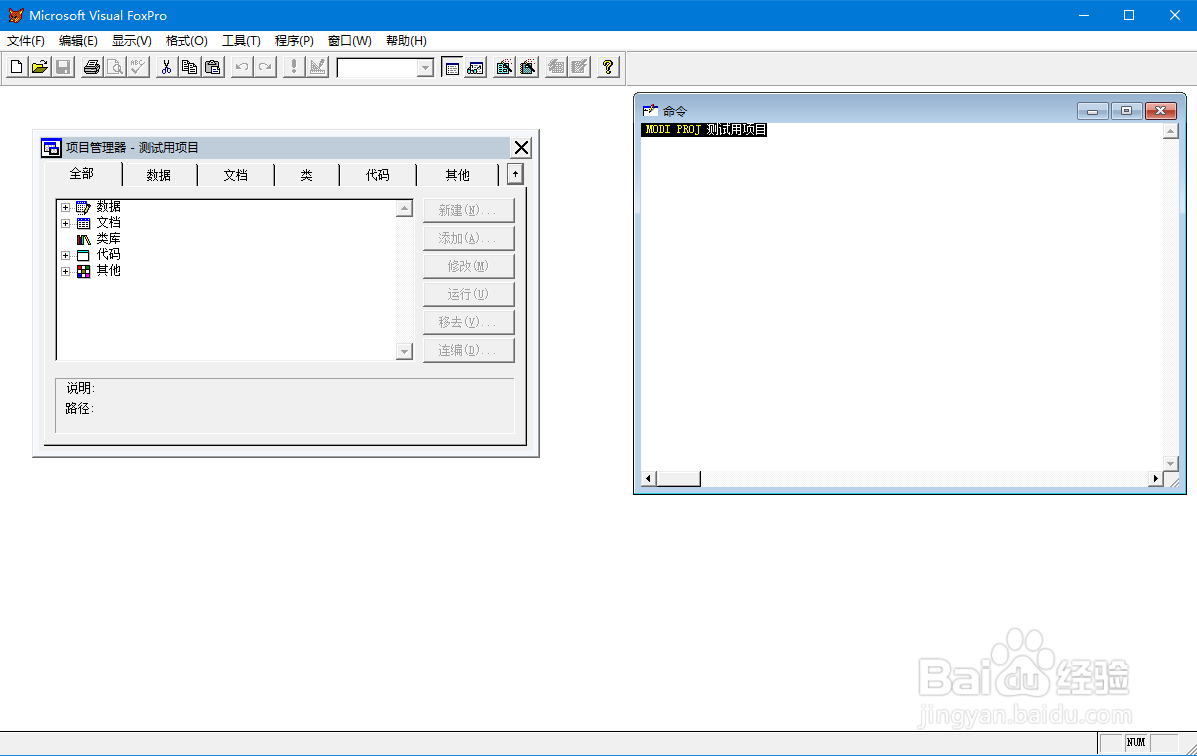Click the Cut scissors icon
Image resolution: width=1197 pixels, height=756 pixels.
(166, 67)
